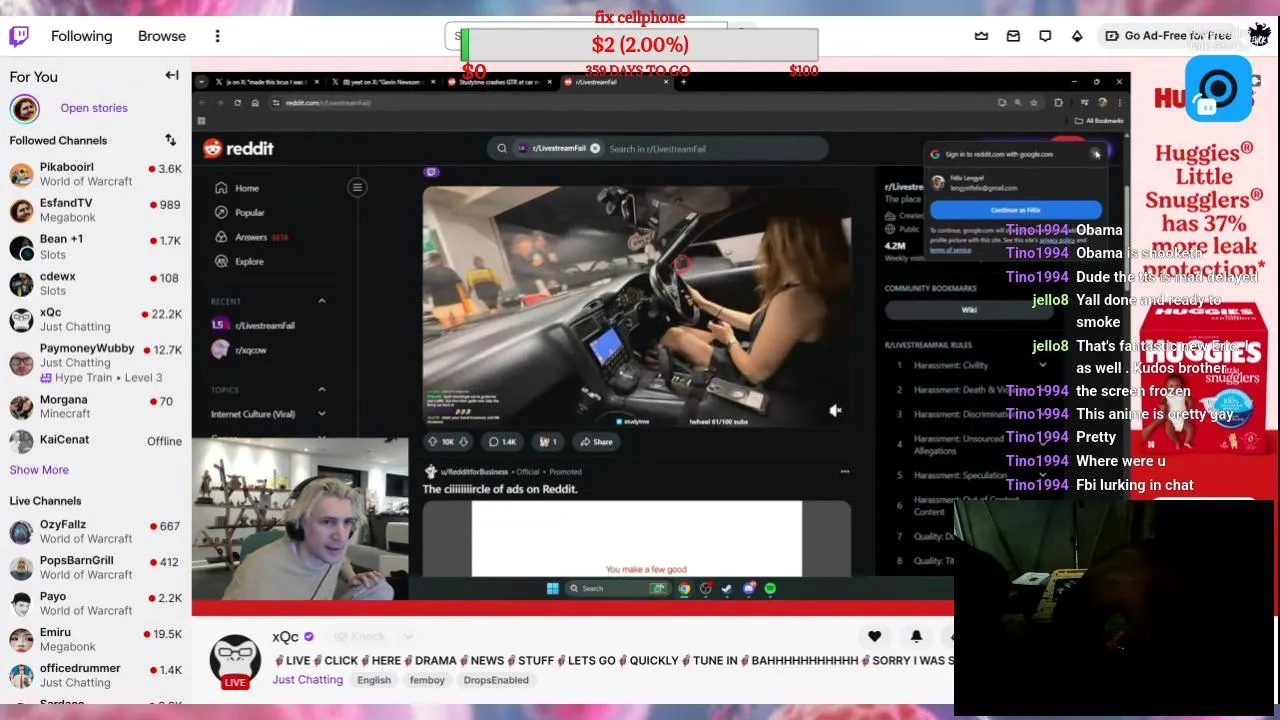Open PopsBarnGrill live channel

(95, 567)
